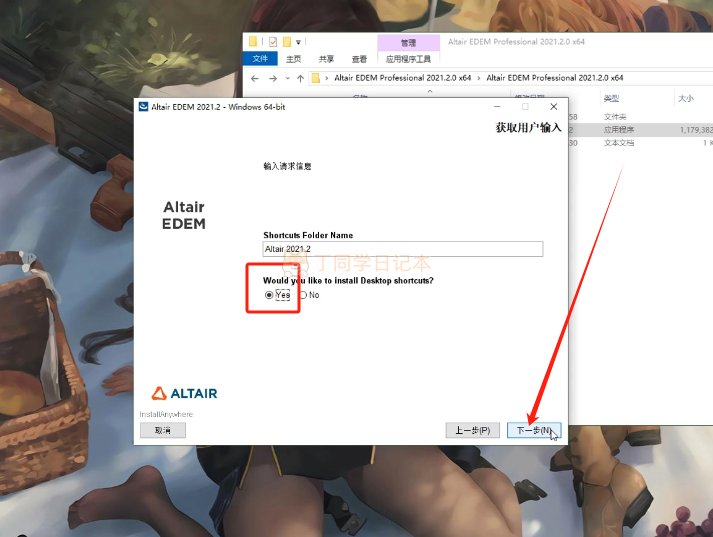Select the Yes radio button for desktop shortcuts
Viewport: 713px width, 537px height.
269,295
